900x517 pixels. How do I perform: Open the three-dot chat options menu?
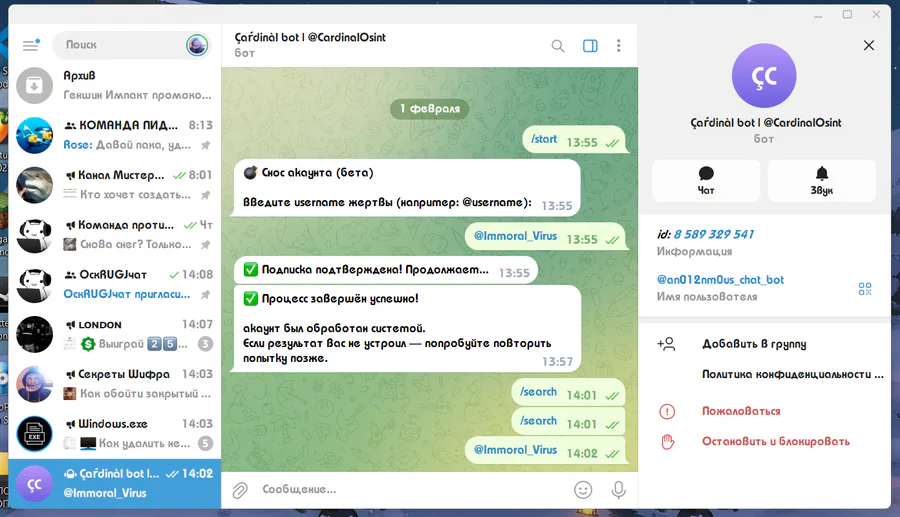618,46
